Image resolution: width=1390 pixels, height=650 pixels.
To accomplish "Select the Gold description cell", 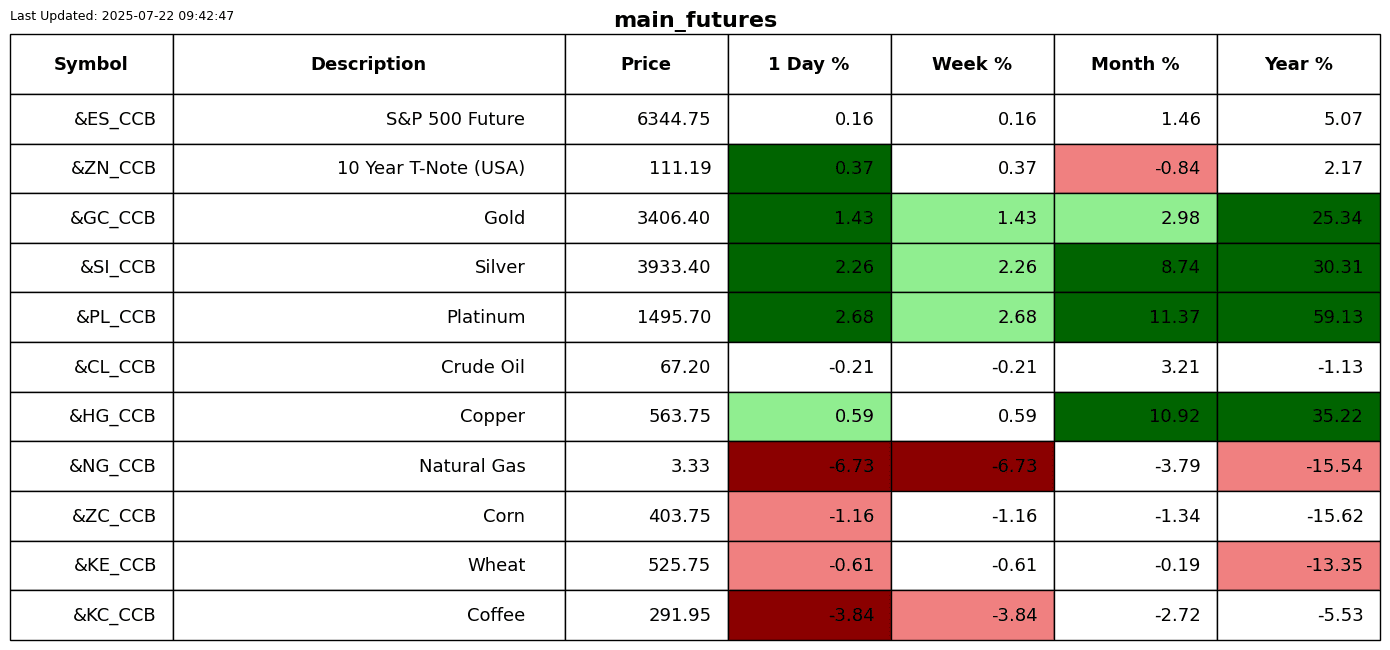I will tap(368, 218).
